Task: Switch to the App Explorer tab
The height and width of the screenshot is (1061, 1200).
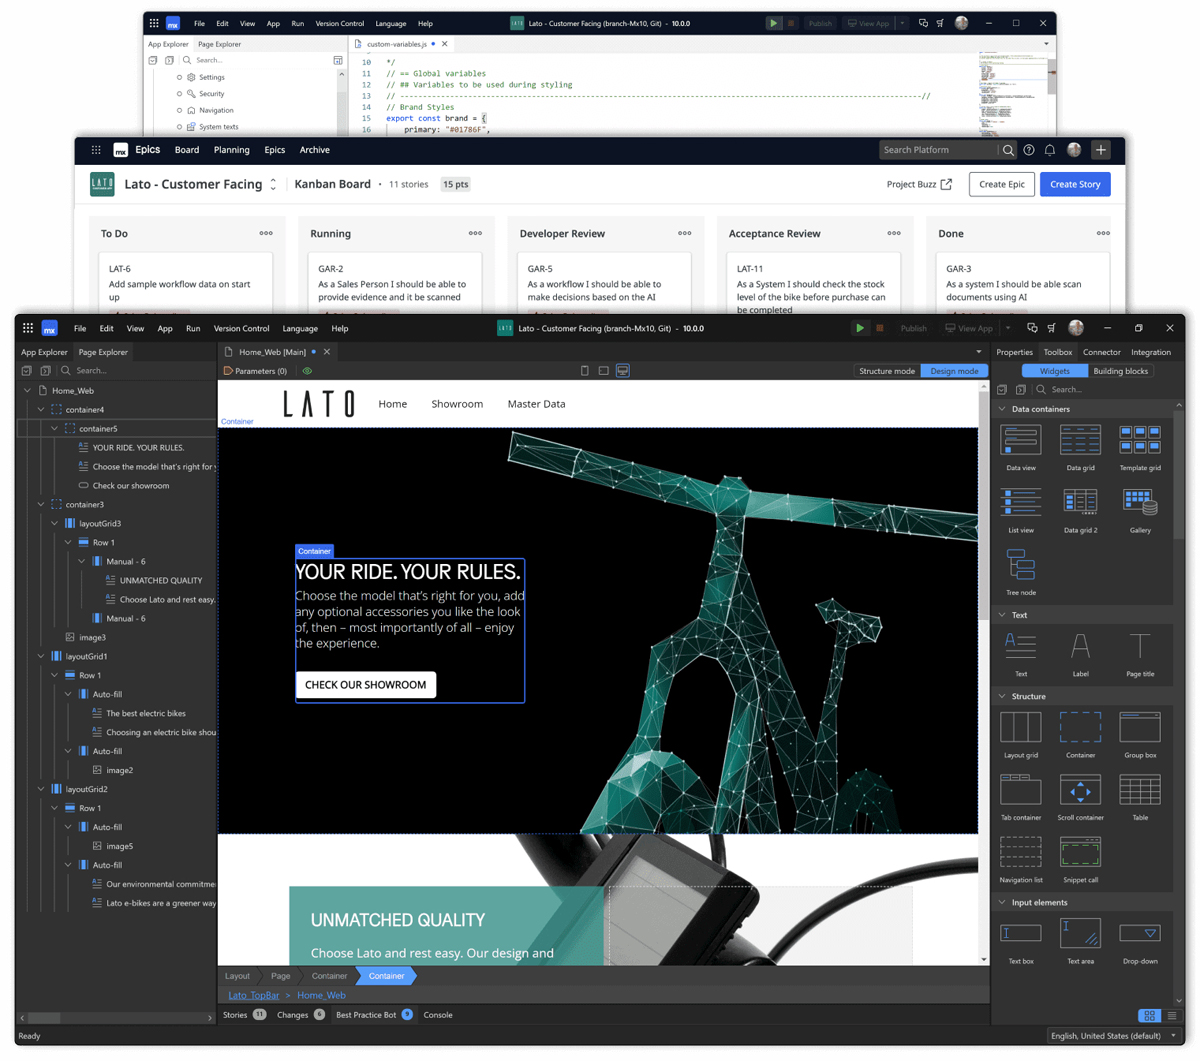Action: point(44,352)
